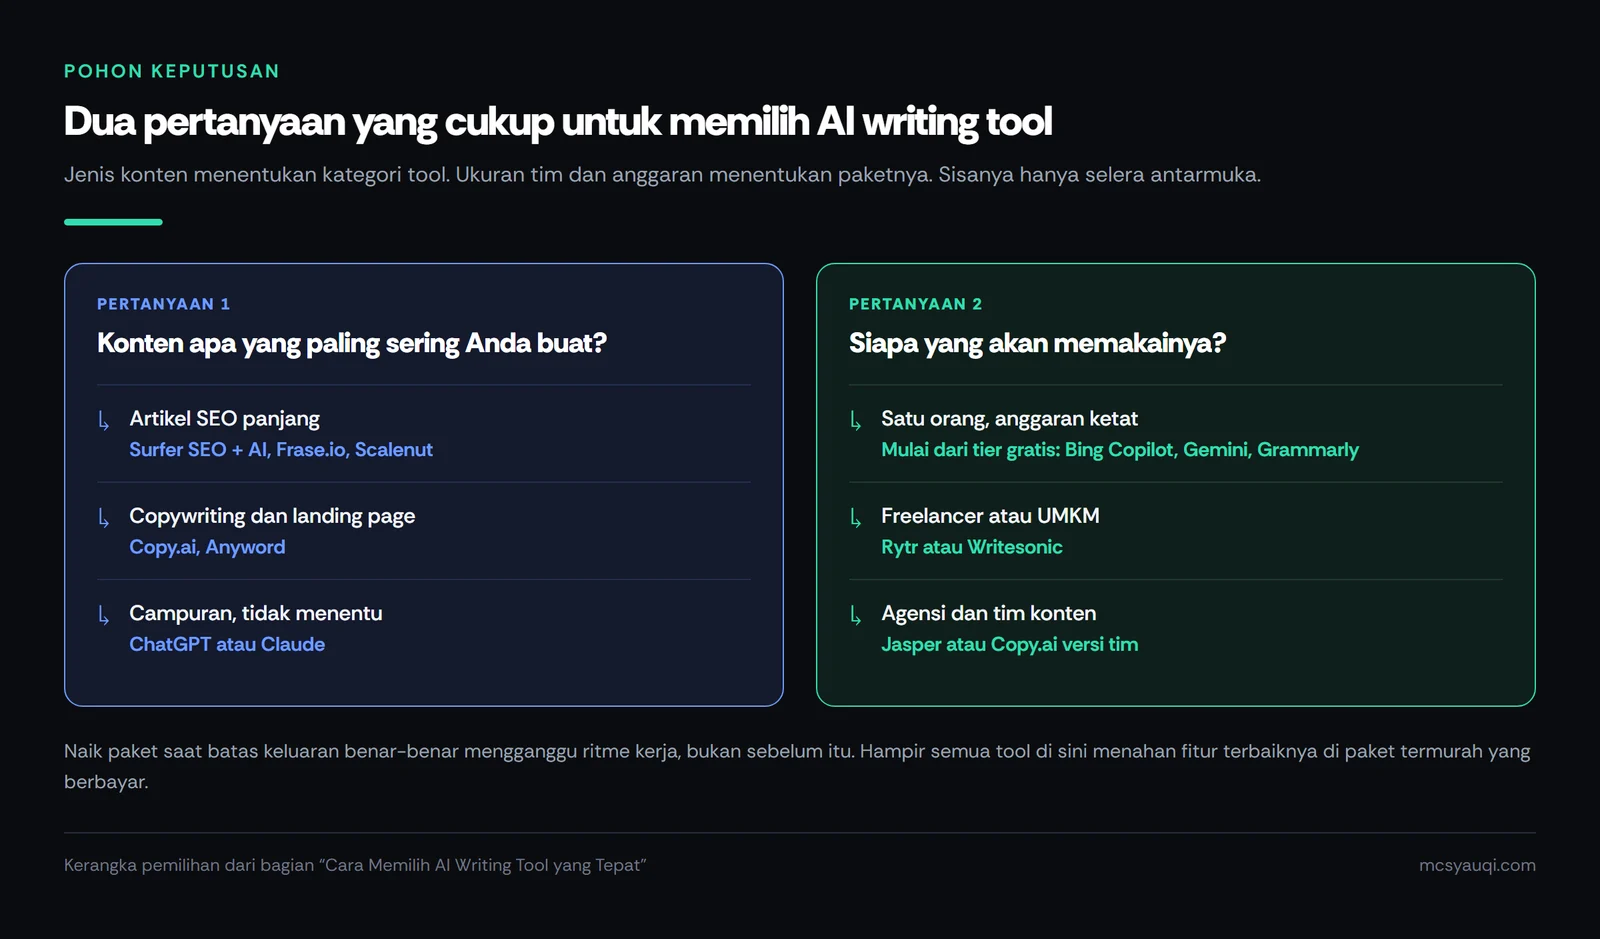Click 'Jasper atau Copy.ai versi tim' text
The width and height of the screenshot is (1600, 939).
[x=1010, y=644]
